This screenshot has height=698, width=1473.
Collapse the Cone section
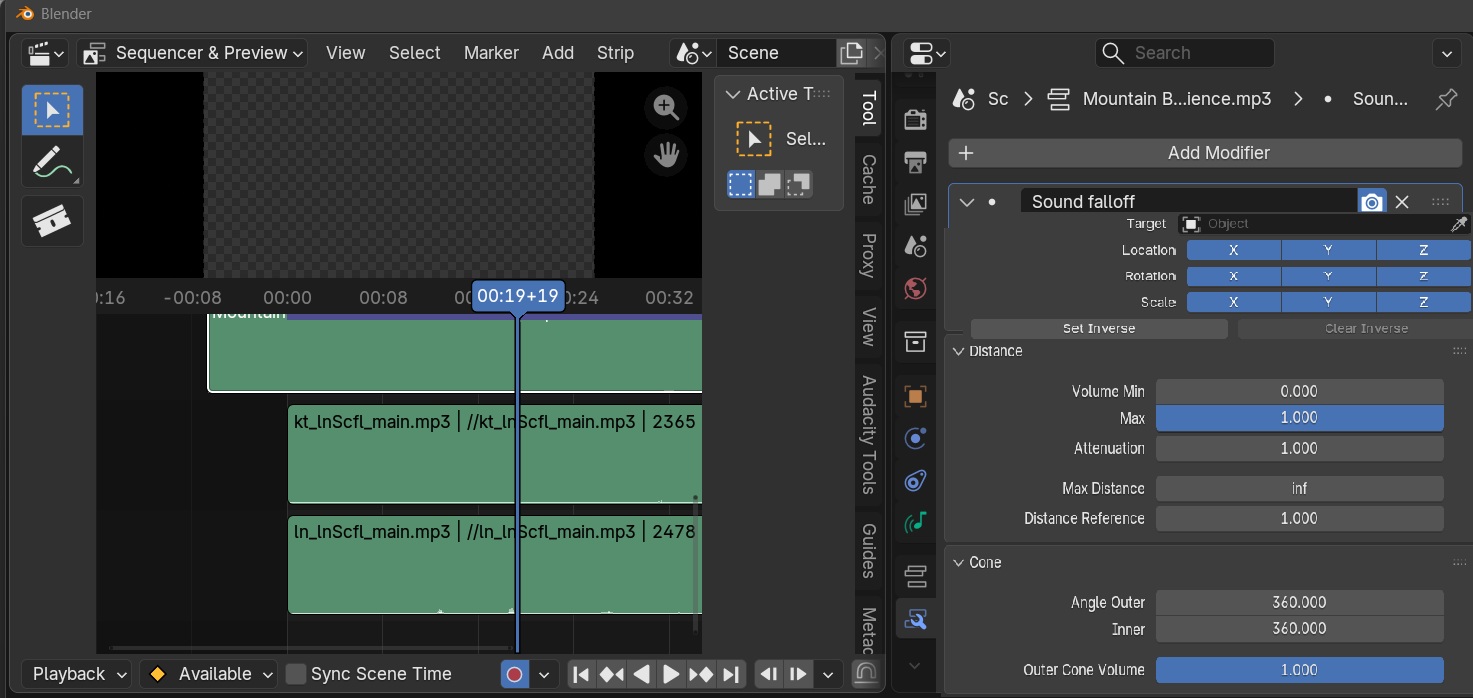[959, 563]
